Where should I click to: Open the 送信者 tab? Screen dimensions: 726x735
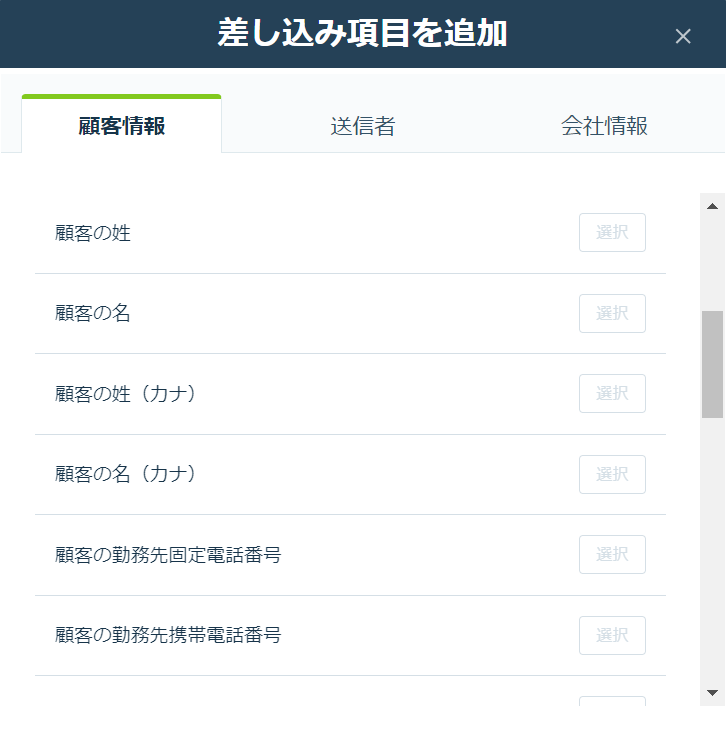coord(363,126)
